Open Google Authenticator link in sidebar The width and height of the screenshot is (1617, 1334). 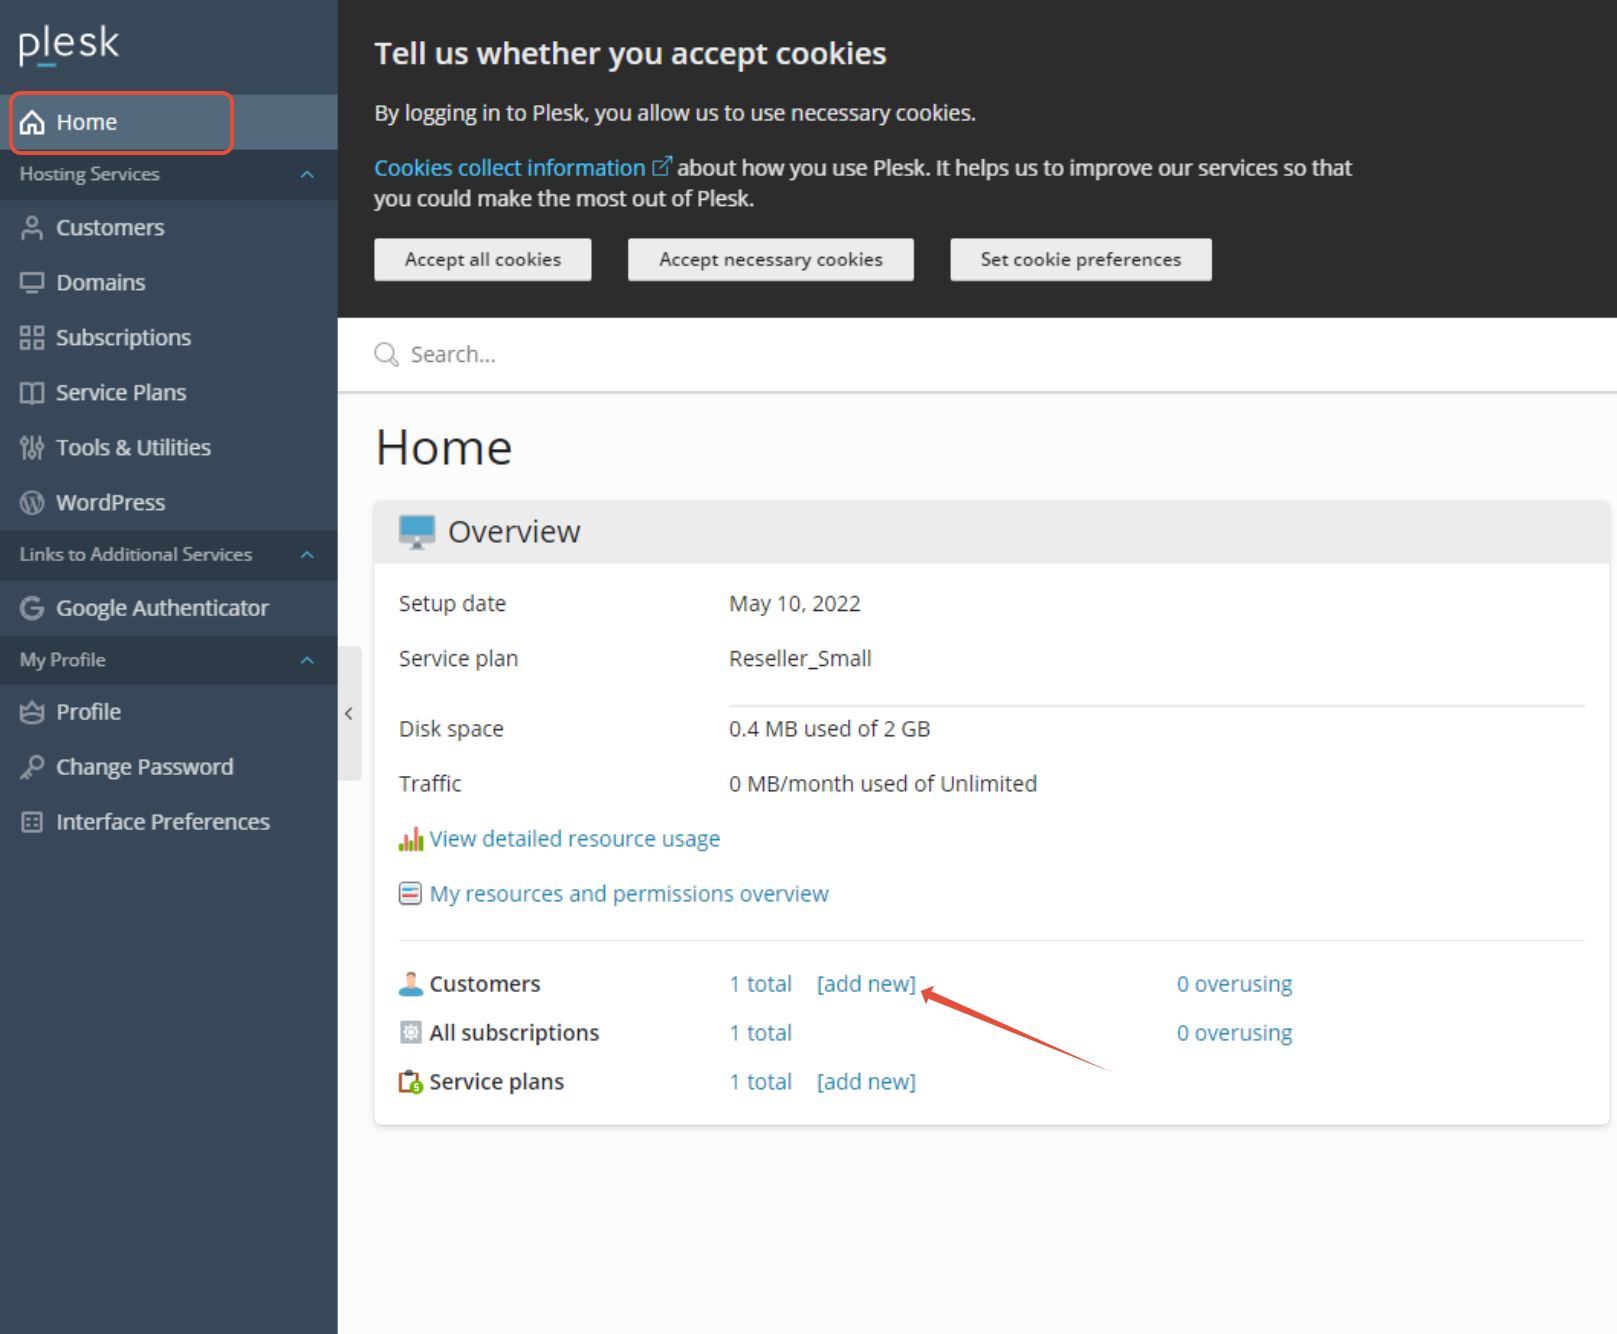click(168, 608)
